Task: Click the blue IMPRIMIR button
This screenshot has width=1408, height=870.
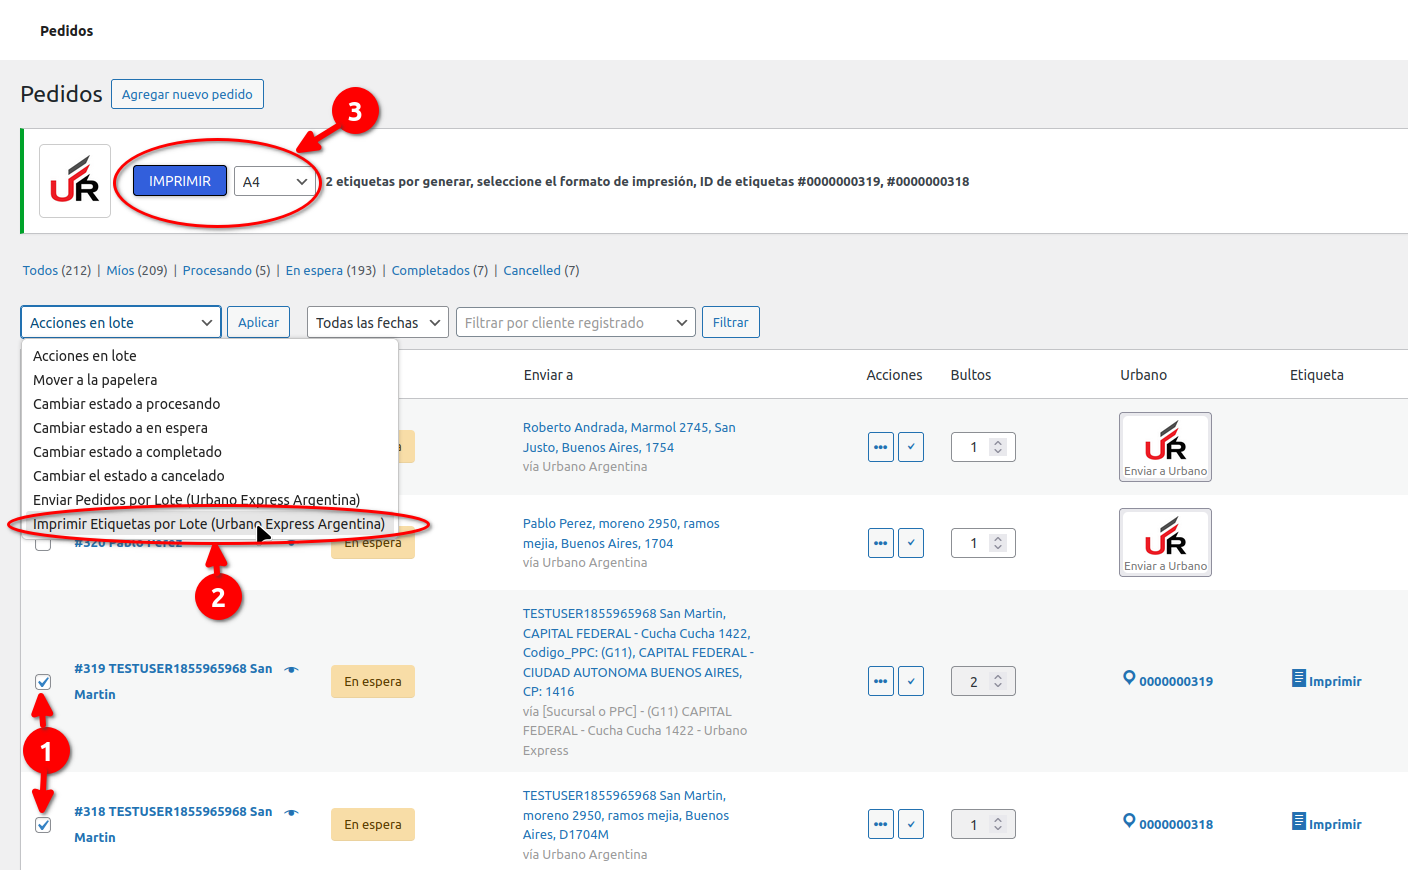Action: point(180,181)
